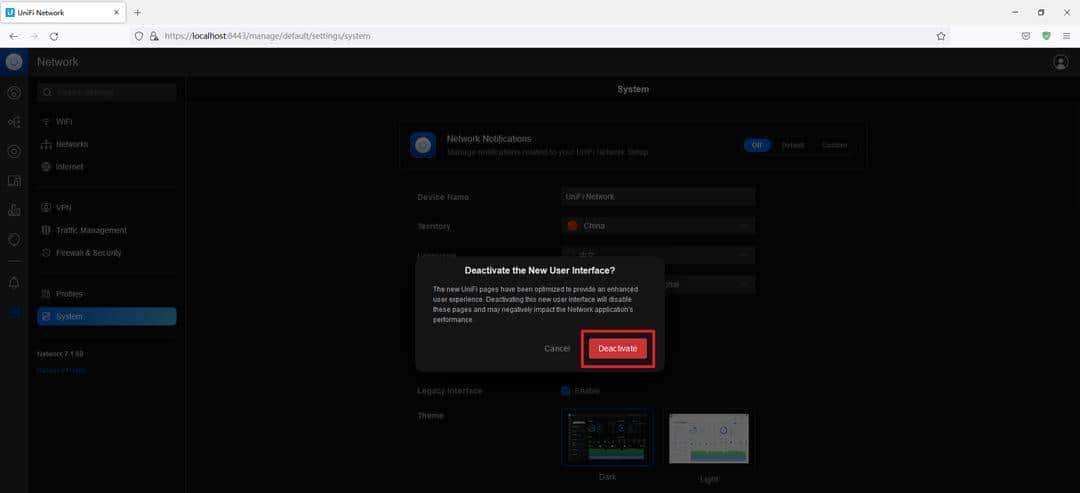Open the UniFi Devices icon in left rail
Viewport: 1080px width, 493px height.
point(14,151)
